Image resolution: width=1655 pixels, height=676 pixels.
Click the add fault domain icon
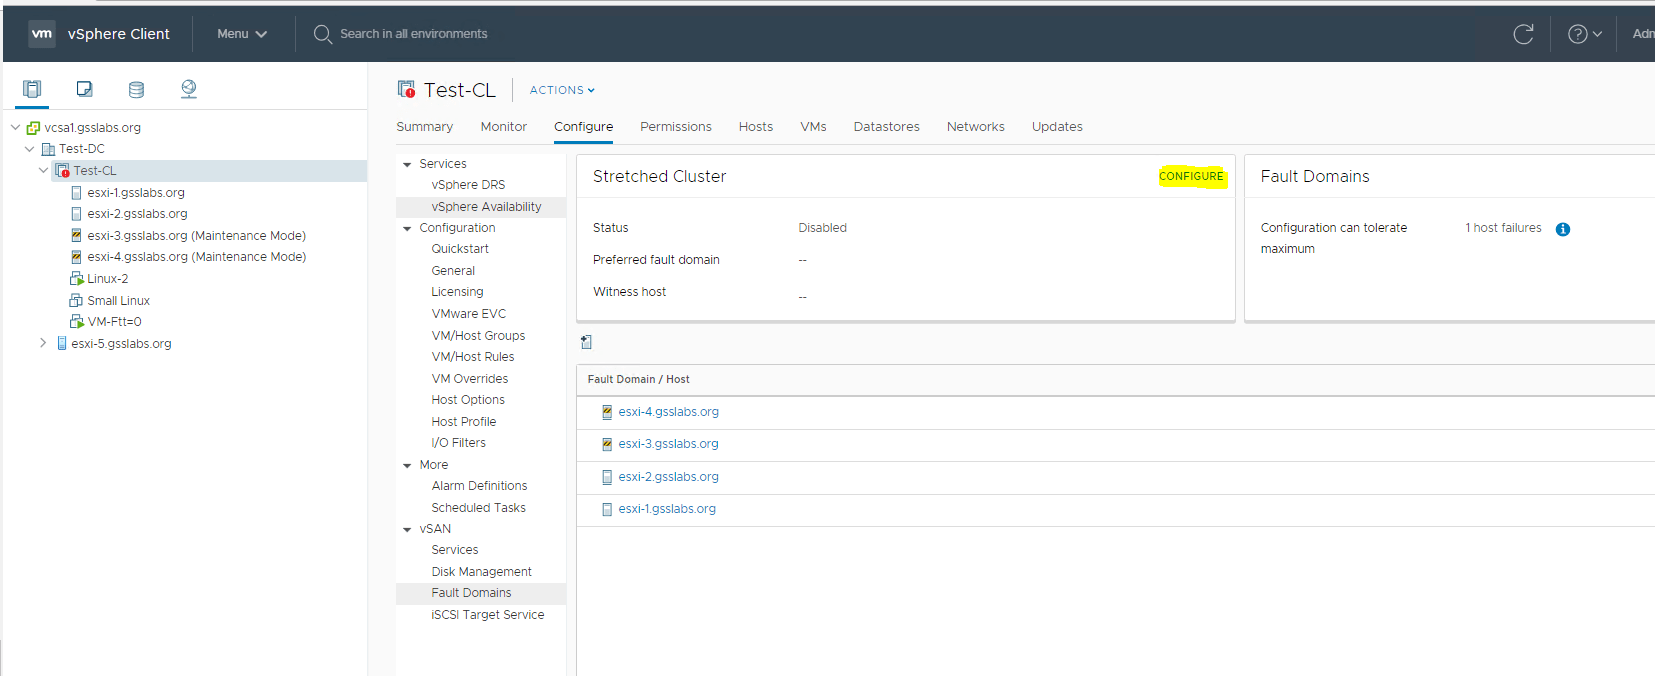(x=587, y=342)
